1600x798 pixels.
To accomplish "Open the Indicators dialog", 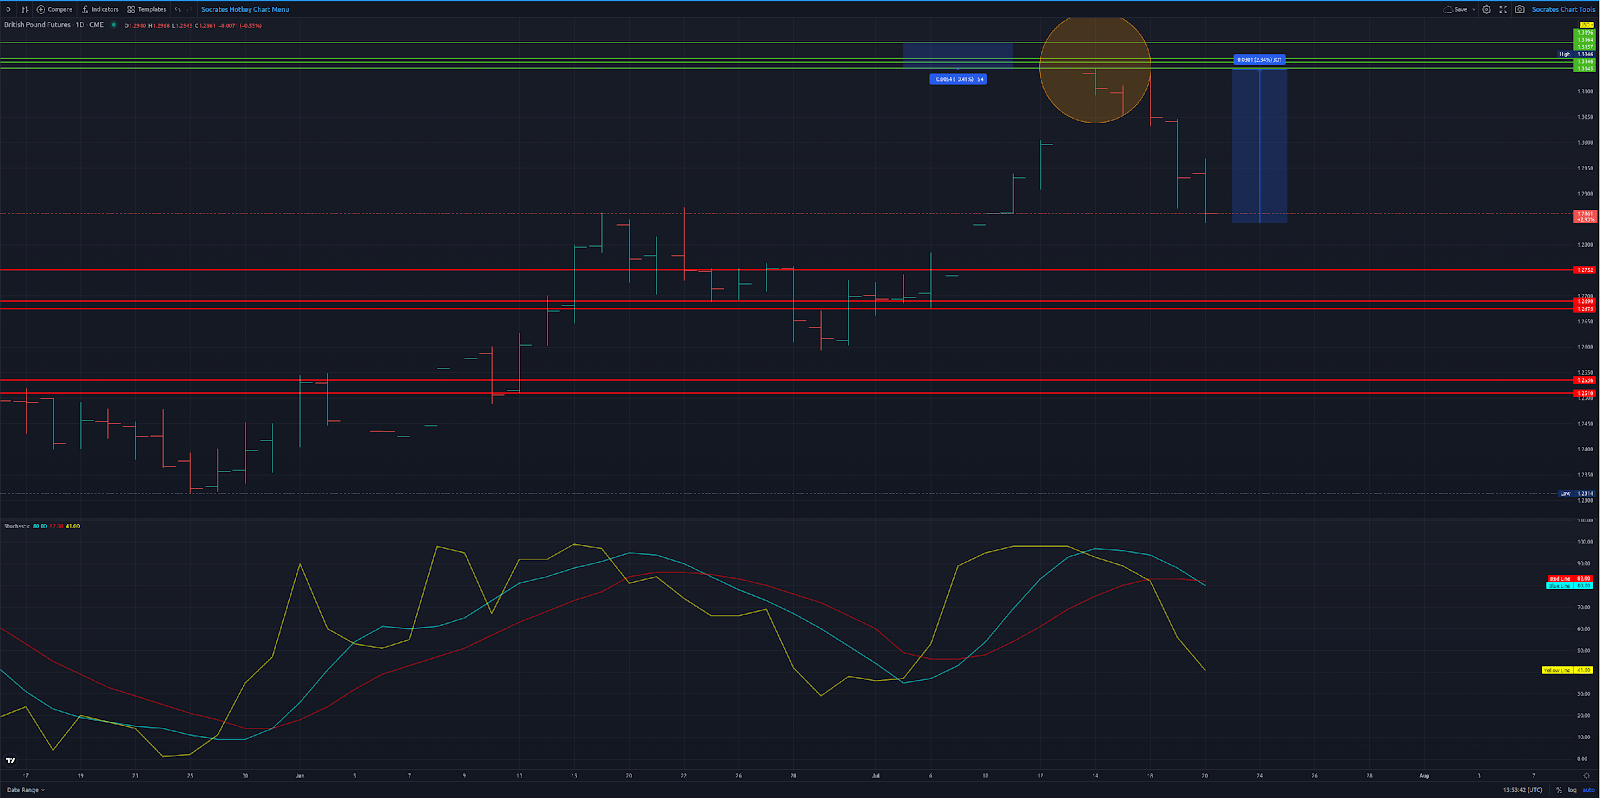I will pyautogui.click(x=100, y=9).
